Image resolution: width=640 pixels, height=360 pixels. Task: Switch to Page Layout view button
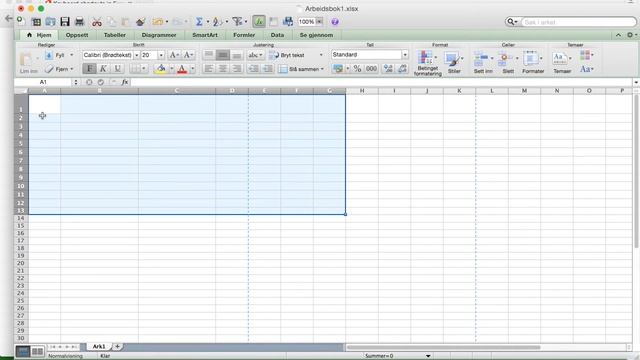38,351
